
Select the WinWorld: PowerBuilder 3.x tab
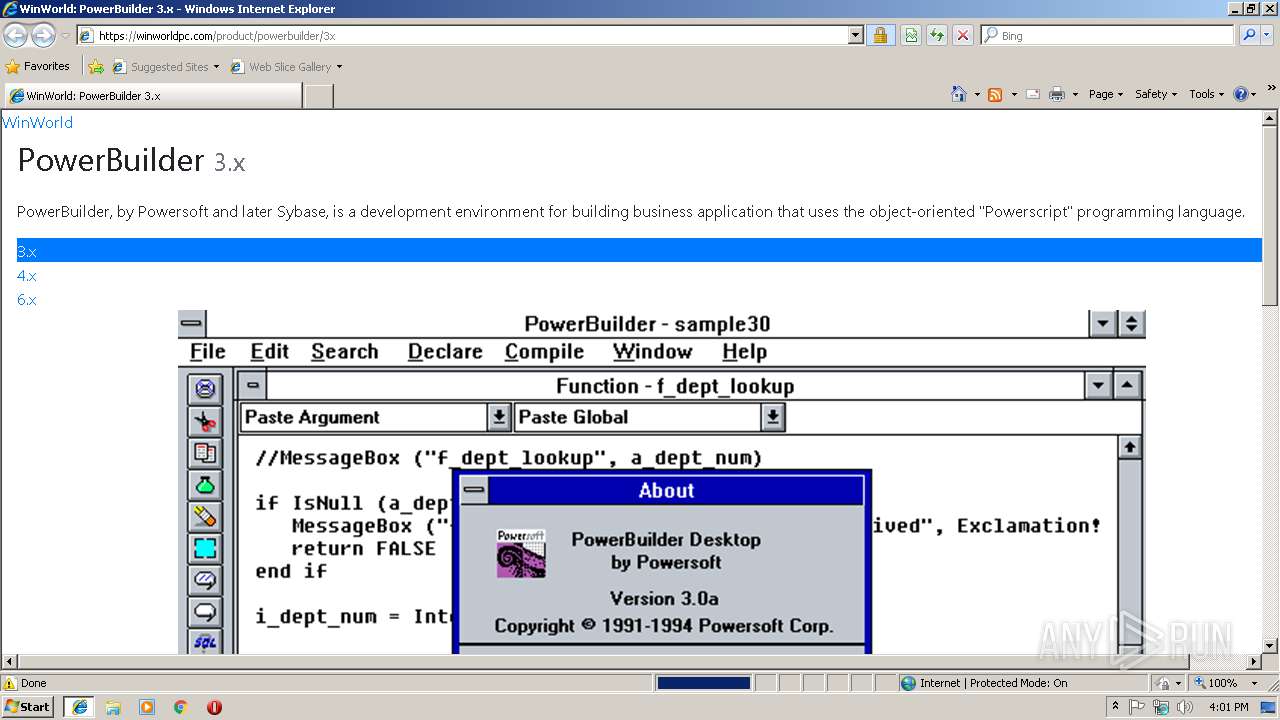click(x=152, y=96)
